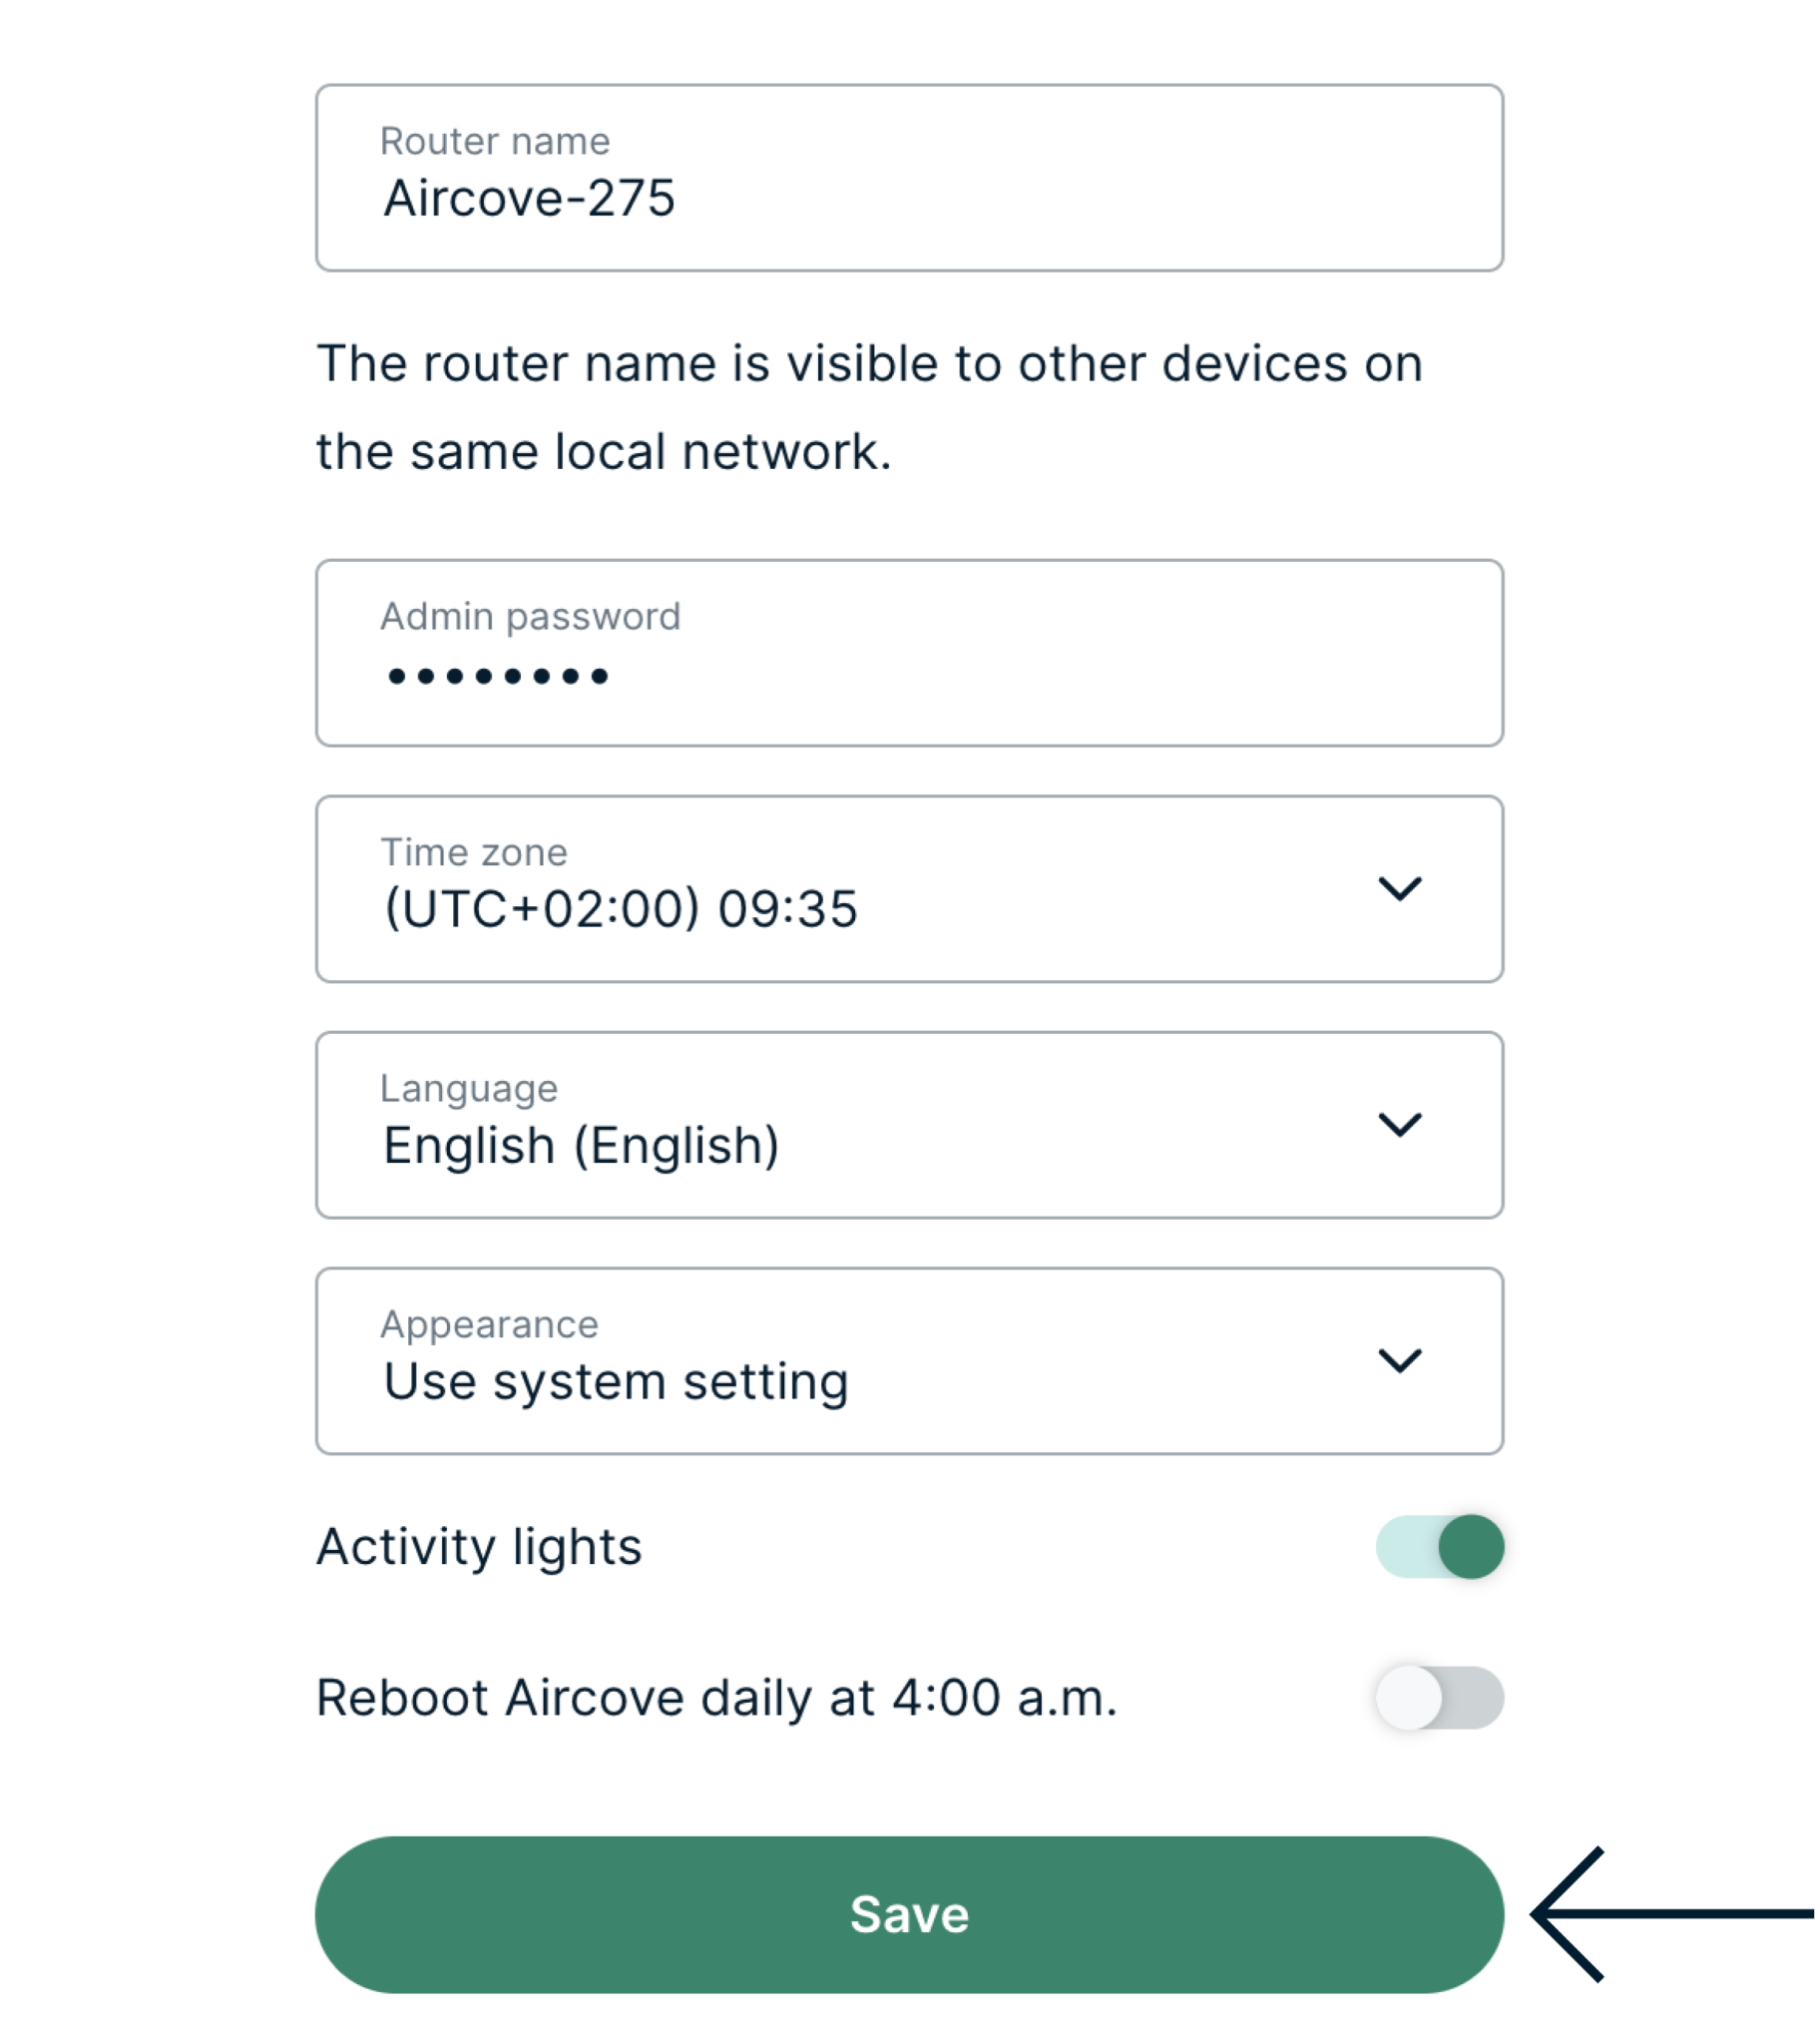
Task: Click the Time zone chevron arrow
Action: click(x=1402, y=889)
